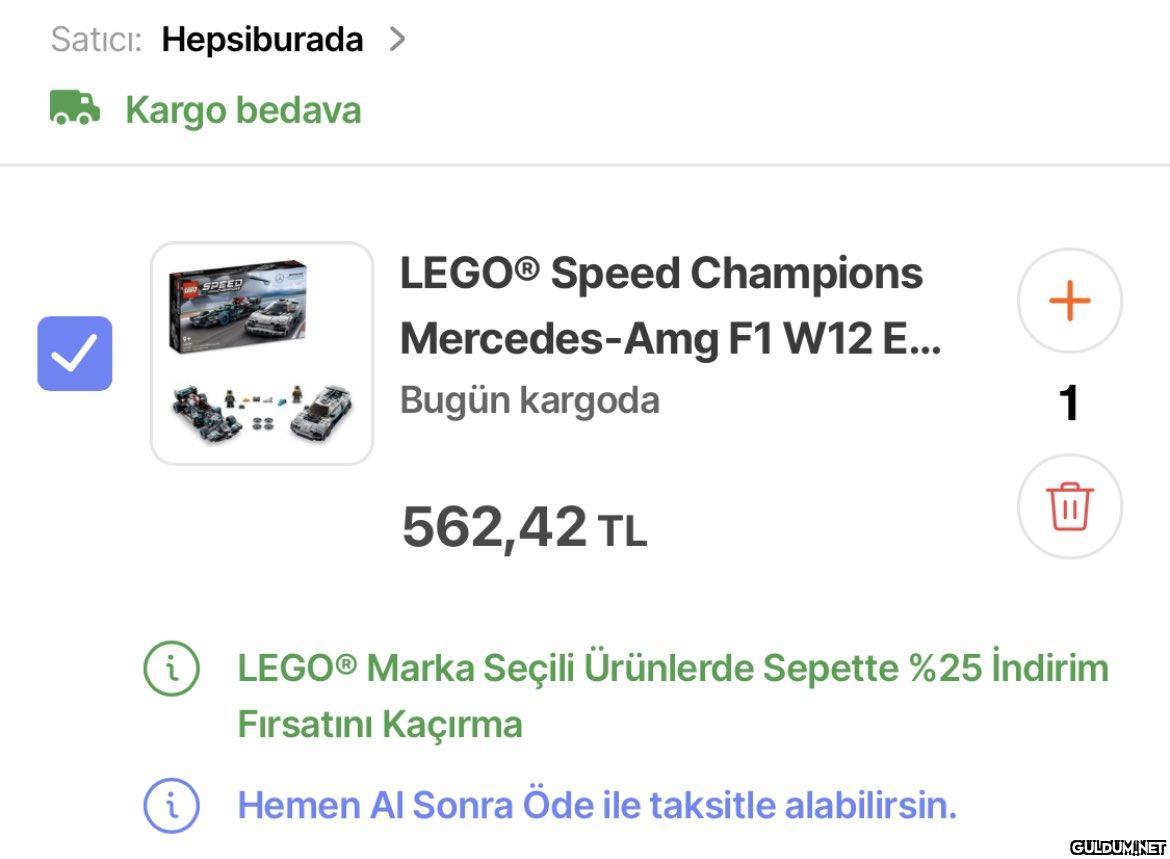Click the green delivery truck icon
This screenshot has width=1170, height=859.
tap(75, 108)
